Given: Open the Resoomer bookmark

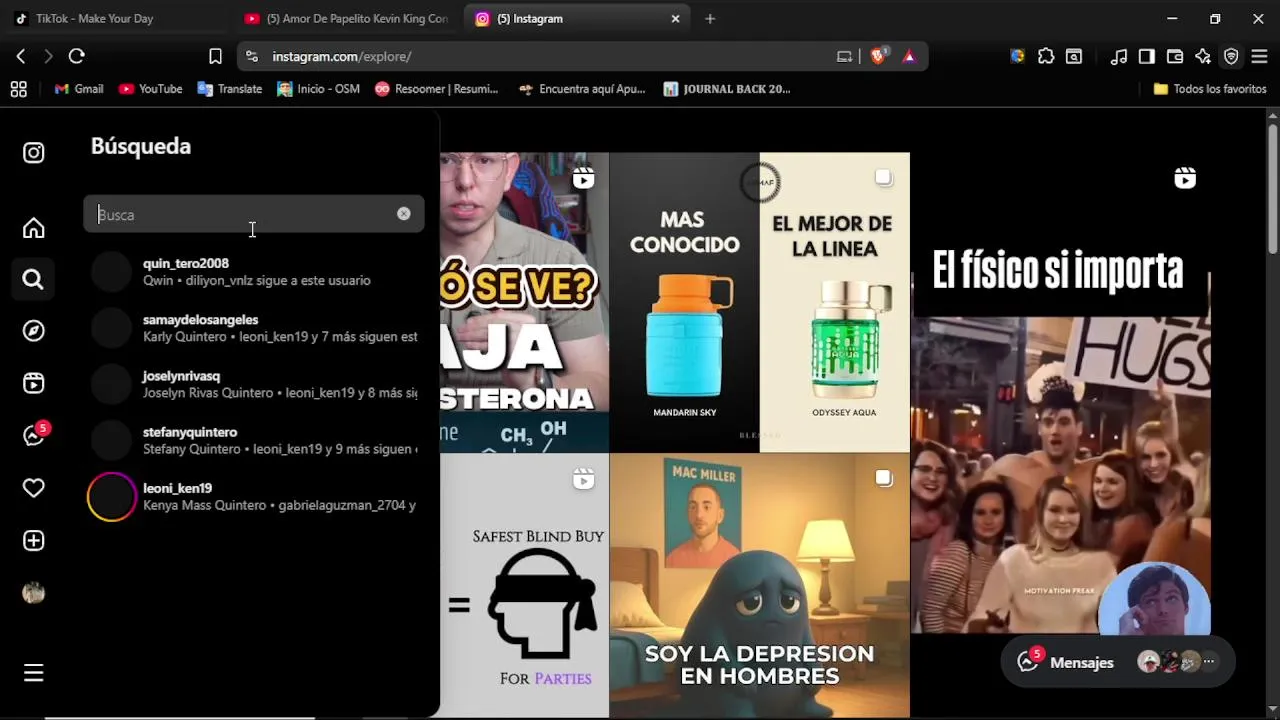Looking at the screenshot, I should click(x=436, y=89).
